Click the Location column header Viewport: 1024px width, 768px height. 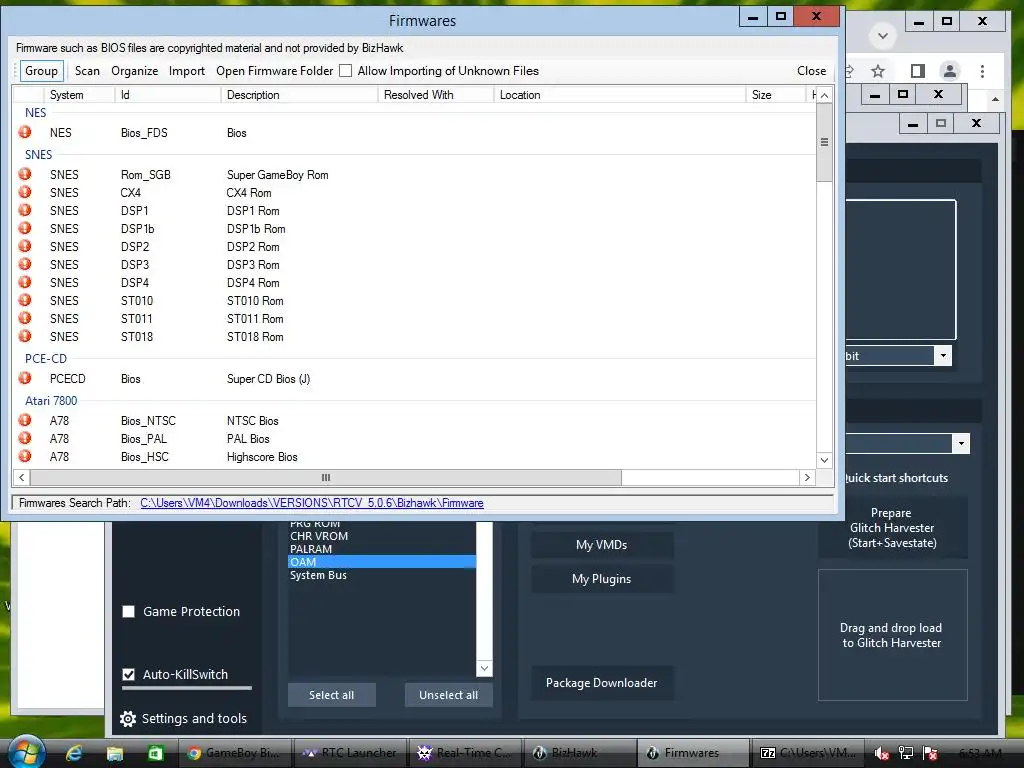click(619, 95)
